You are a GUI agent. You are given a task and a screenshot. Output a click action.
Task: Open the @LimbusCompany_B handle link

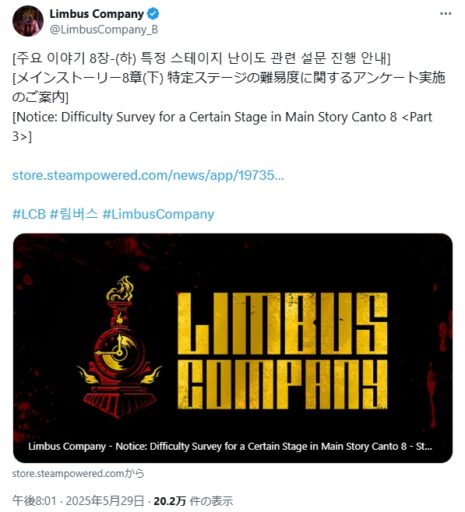coord(104,30)
